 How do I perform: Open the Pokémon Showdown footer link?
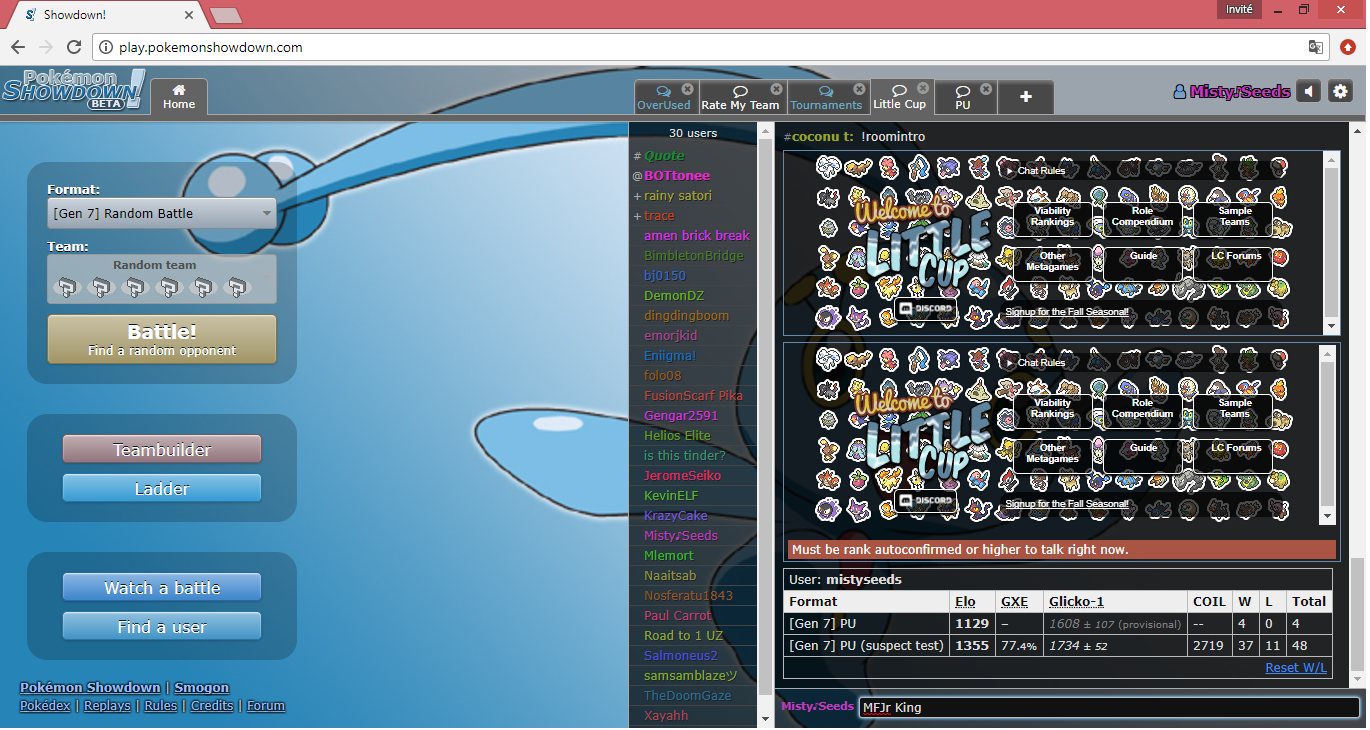(x=90, y=687)
